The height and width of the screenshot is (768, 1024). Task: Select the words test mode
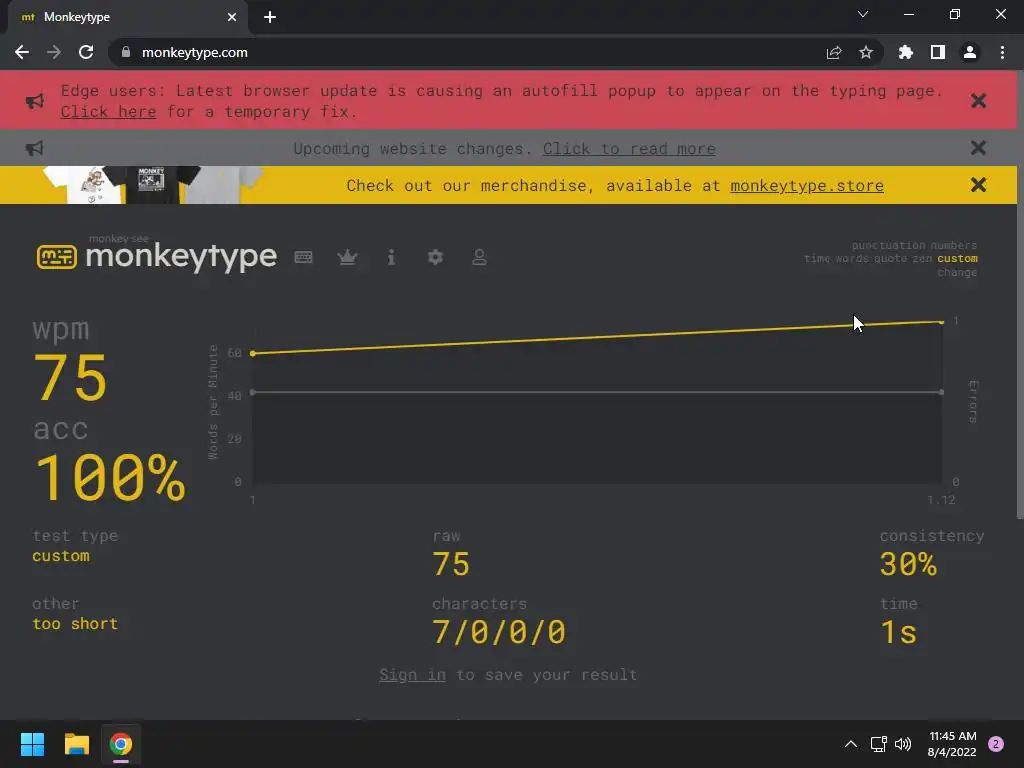coord(852,259)
